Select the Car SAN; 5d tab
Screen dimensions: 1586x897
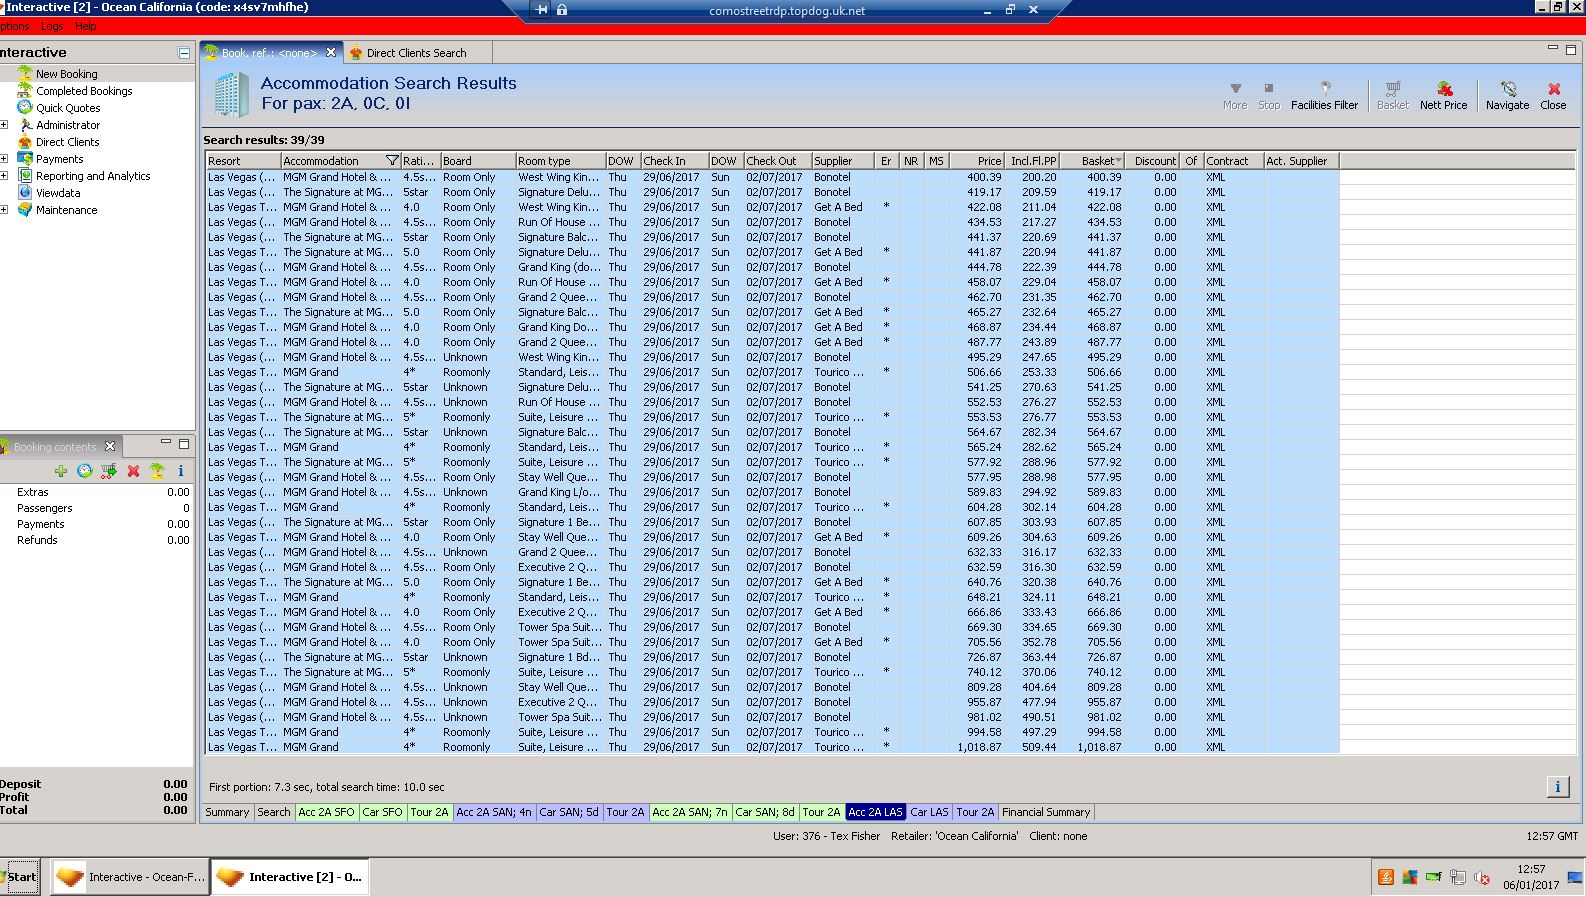coord(568,812)
